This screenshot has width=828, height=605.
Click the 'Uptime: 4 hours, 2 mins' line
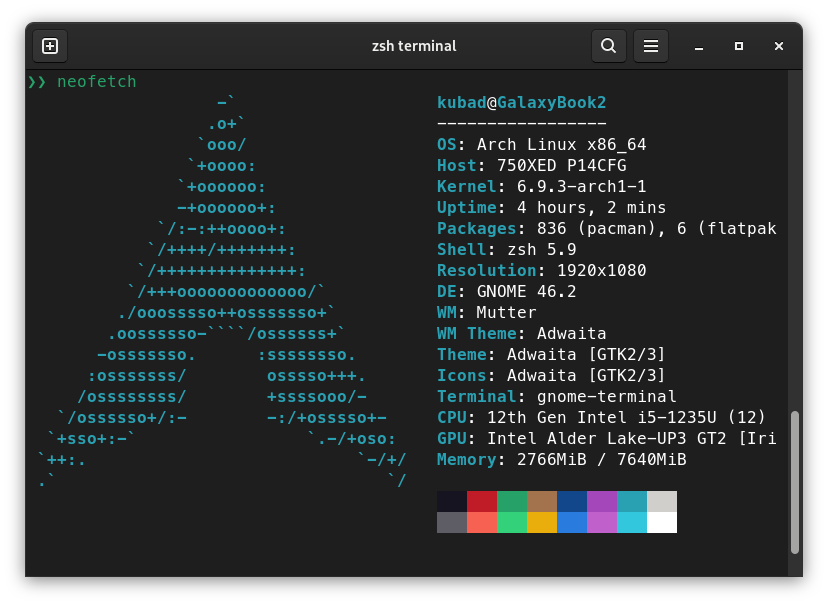[551, 207]
